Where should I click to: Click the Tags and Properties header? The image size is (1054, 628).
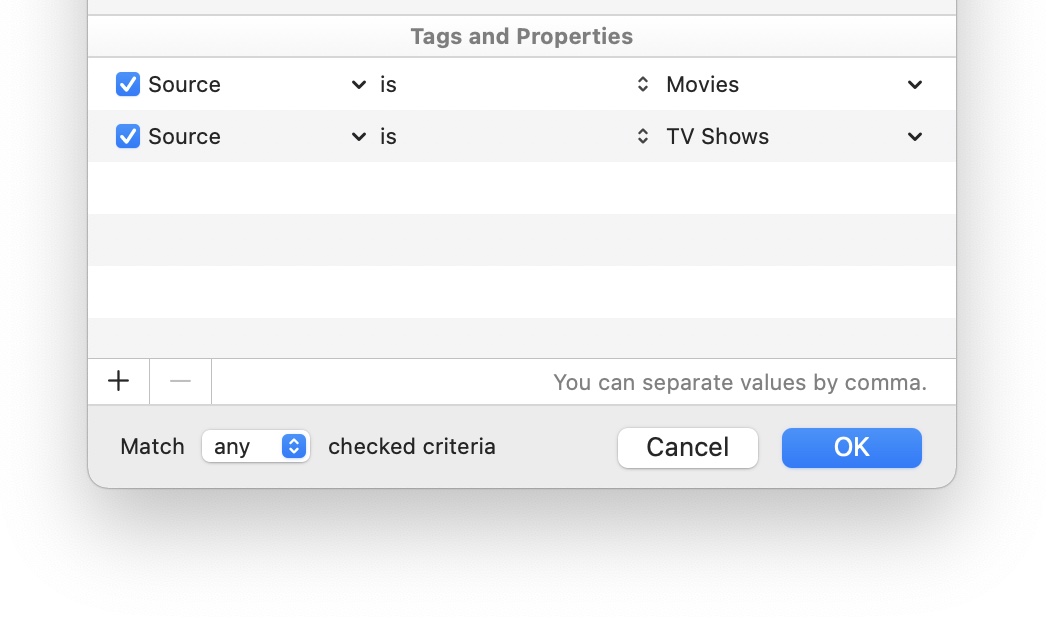click(521, 37)
